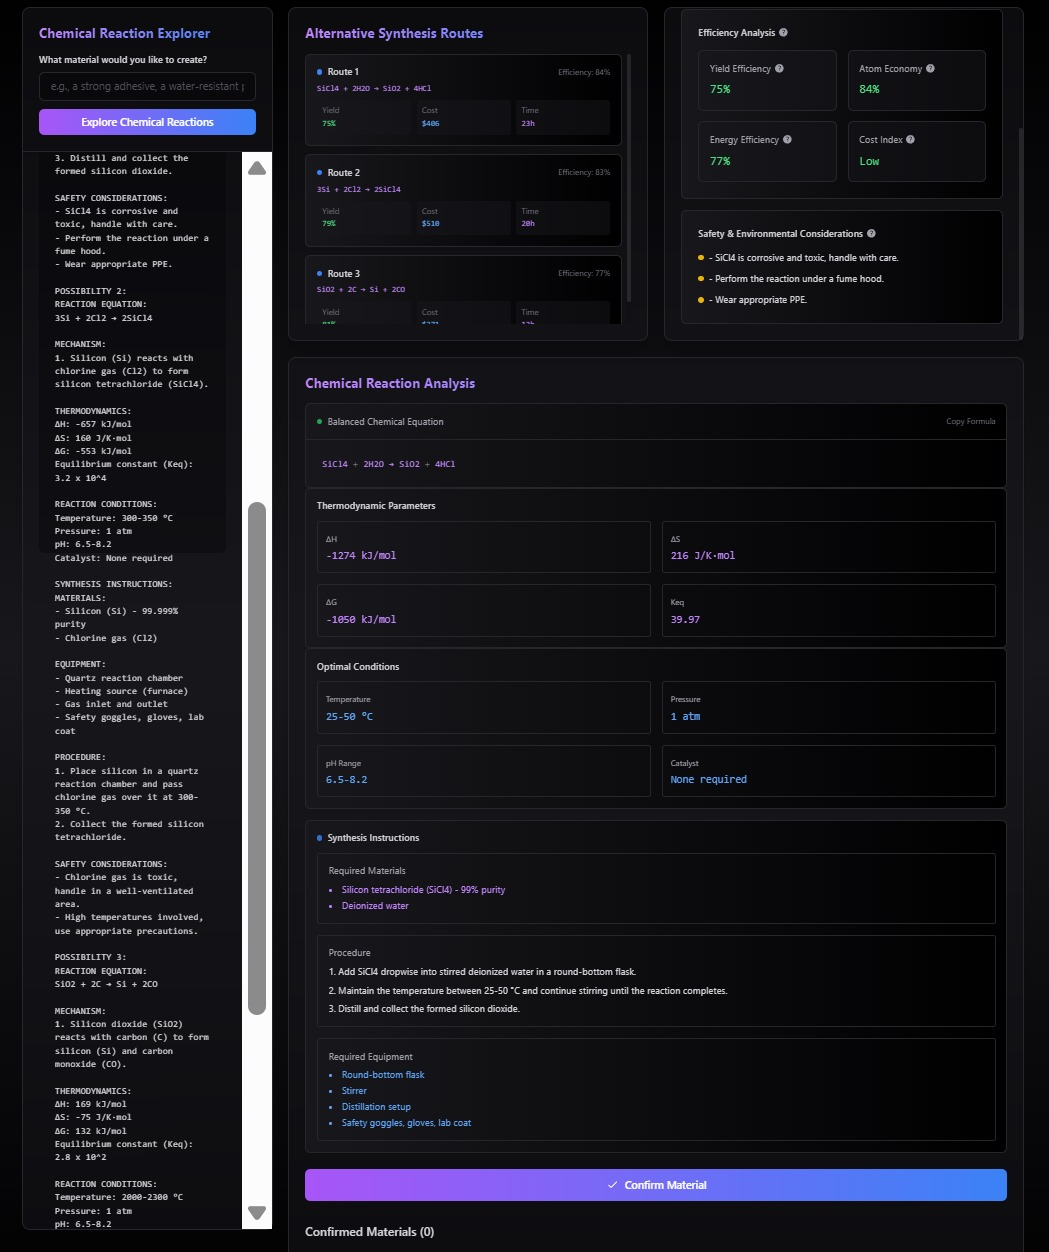The height and width of the screenshot is (1252, 1049).
Task: Select Route 3 synthesis card
Action: coord(463,290)
